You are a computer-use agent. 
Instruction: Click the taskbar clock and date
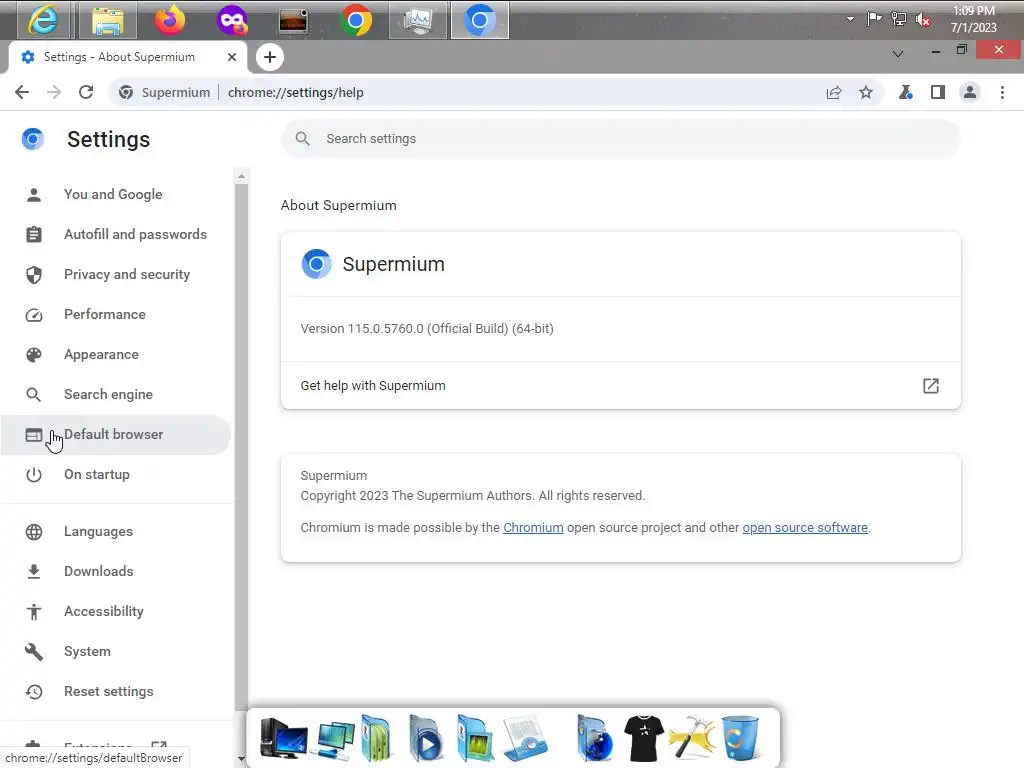point(974,19)
